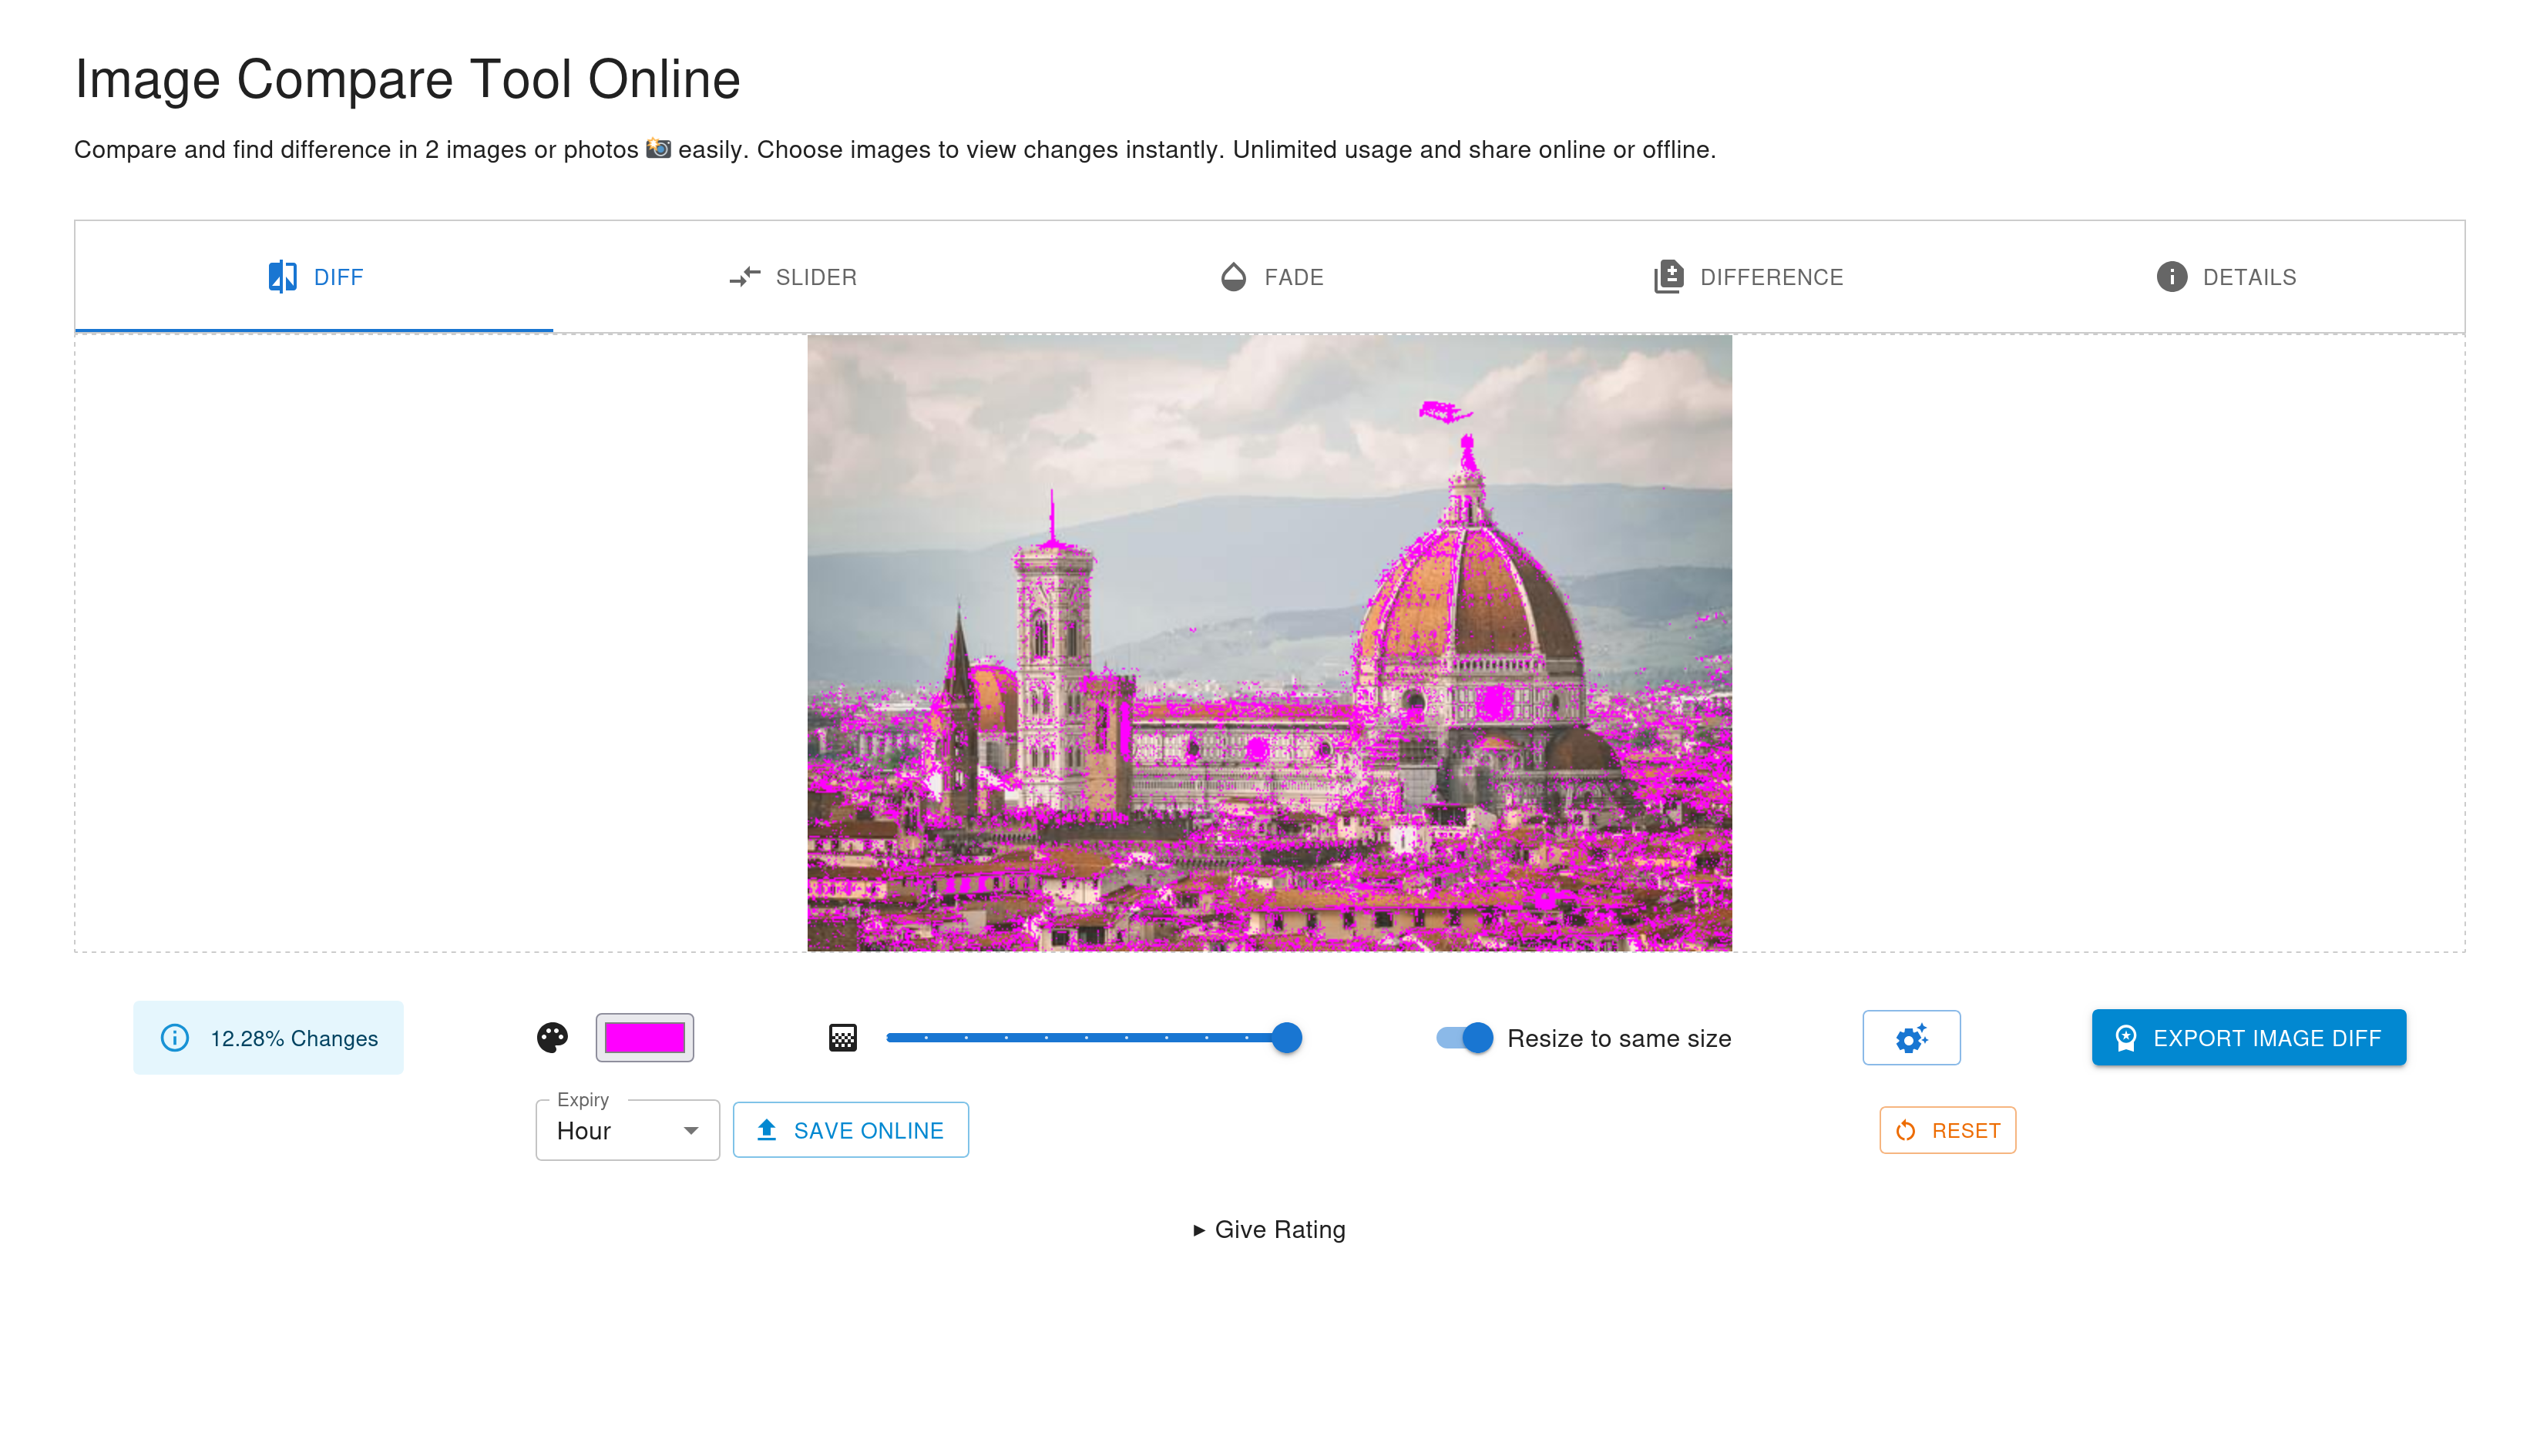The width and height of the screenshot is (2540, 1456).
Task: Click the award icon on Export button
Action: click(2126, 1038)
